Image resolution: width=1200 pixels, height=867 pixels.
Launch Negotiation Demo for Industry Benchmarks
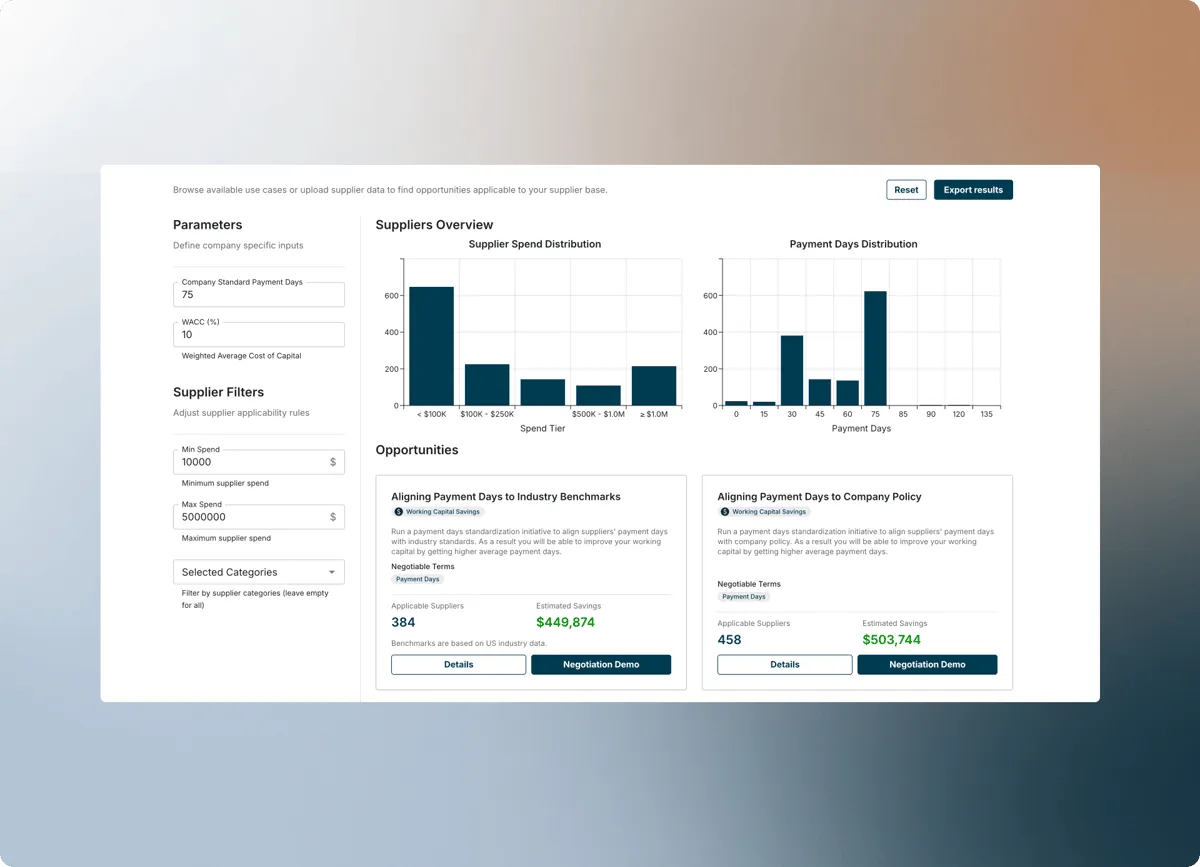(x=601, y=665)
